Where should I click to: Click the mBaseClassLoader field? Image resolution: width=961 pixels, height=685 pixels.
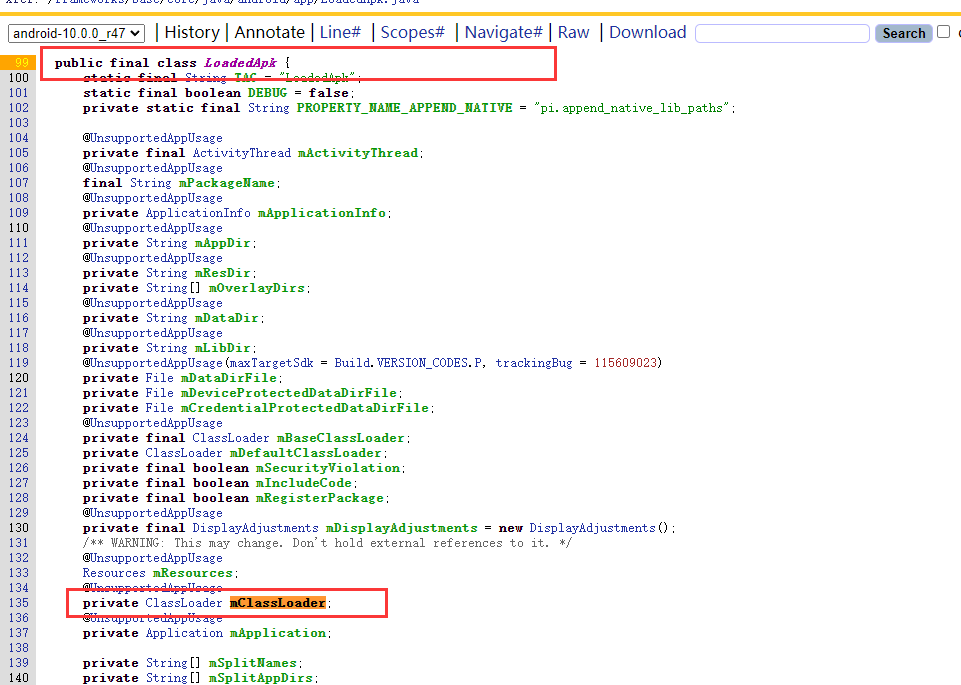(x=340, y=438)
